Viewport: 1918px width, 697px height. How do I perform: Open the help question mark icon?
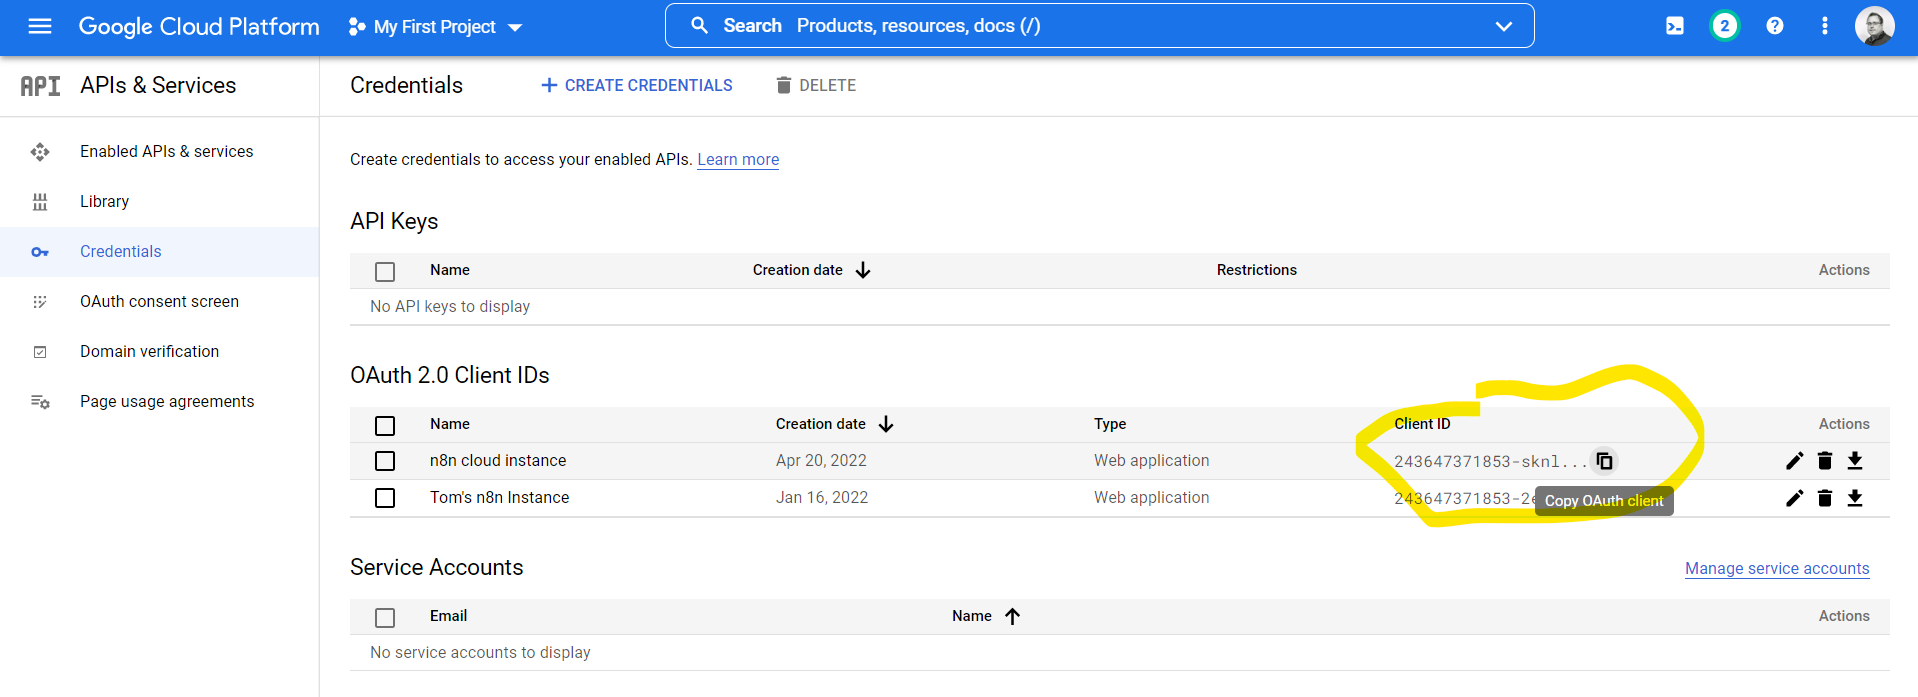point(1774,26)
